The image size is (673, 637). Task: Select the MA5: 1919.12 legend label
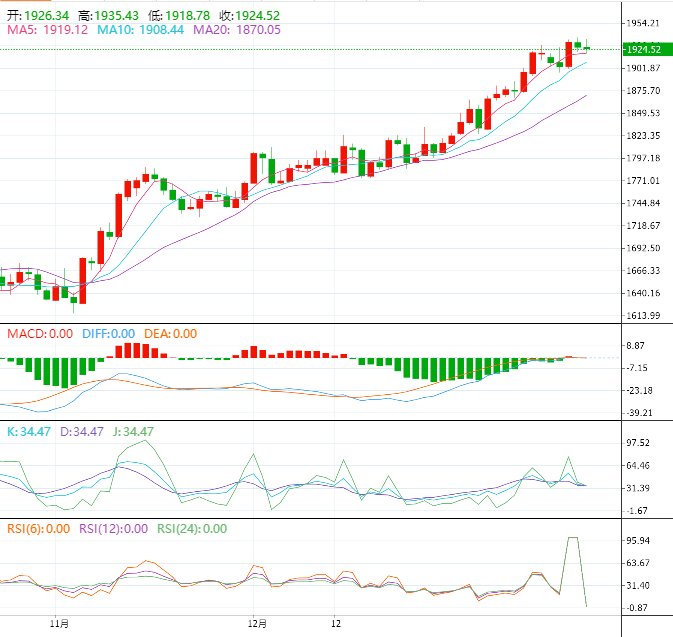click(x=47, y=30)
